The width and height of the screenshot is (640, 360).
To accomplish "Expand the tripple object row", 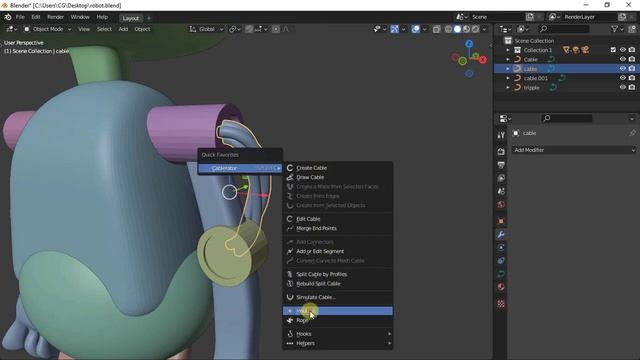I will 508,87.
